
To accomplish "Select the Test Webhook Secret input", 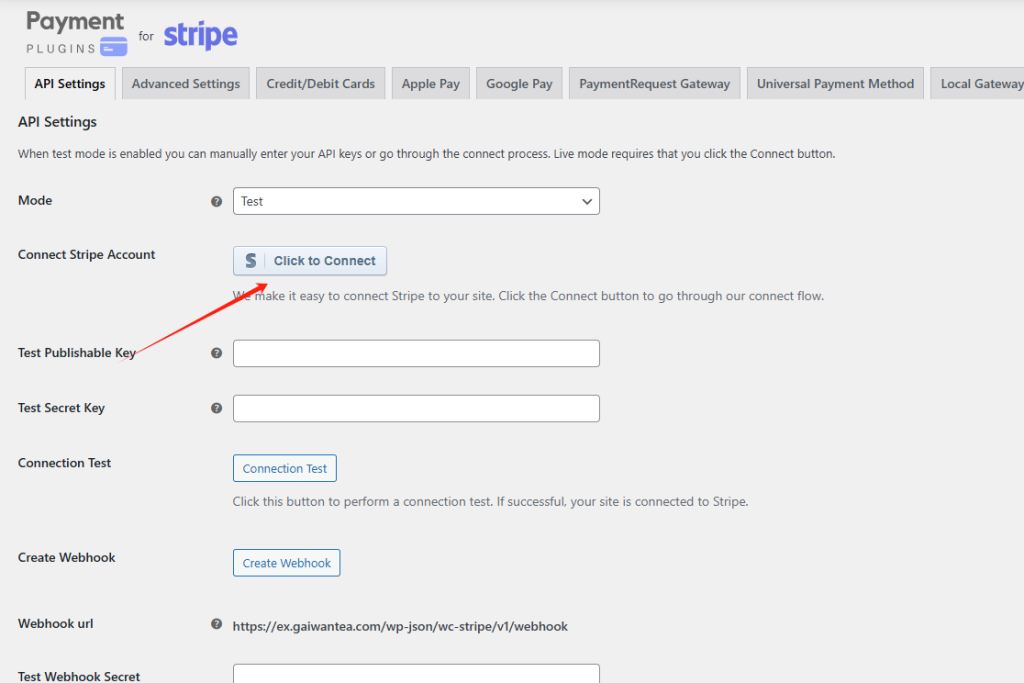I will coord(416,674).
